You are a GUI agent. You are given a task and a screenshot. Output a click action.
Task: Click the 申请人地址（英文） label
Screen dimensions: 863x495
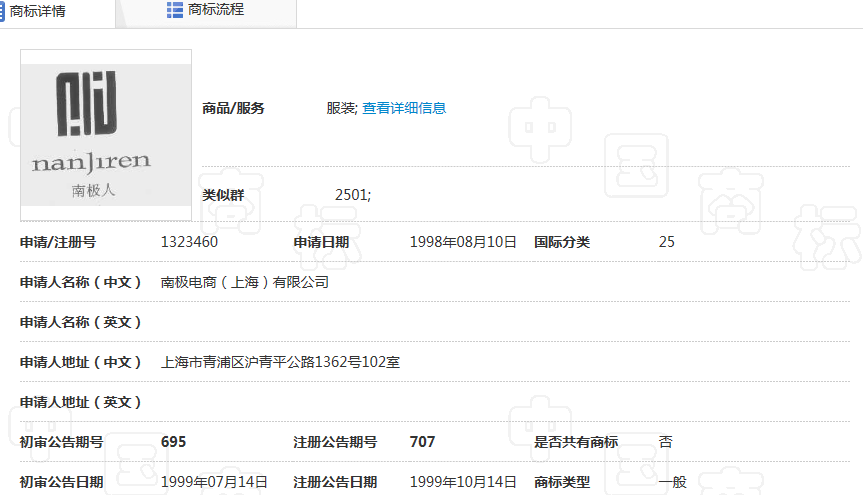point(80,402)
